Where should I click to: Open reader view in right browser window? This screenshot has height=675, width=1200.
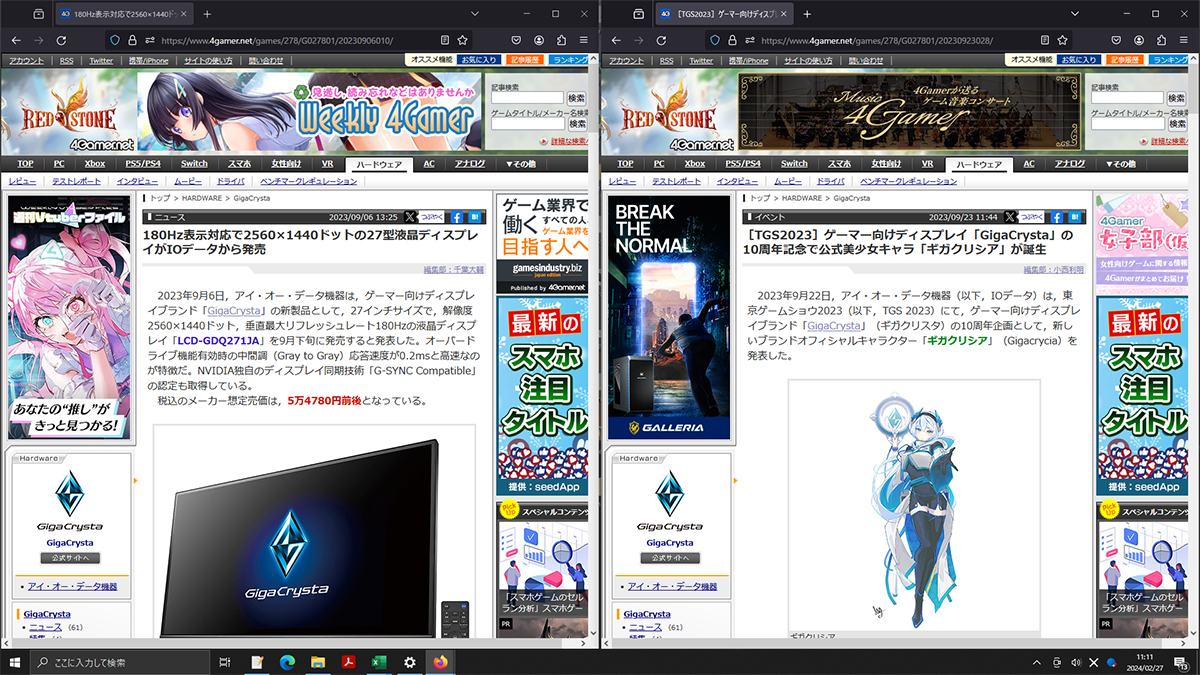pos(1045,40)
